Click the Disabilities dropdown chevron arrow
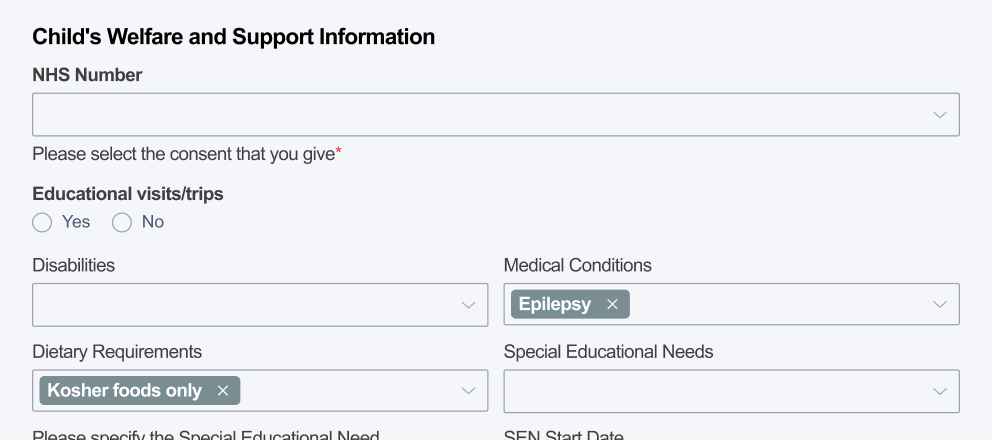Image resolution: width=992 pixels, height=440 pixels. (x=468, y=305)
